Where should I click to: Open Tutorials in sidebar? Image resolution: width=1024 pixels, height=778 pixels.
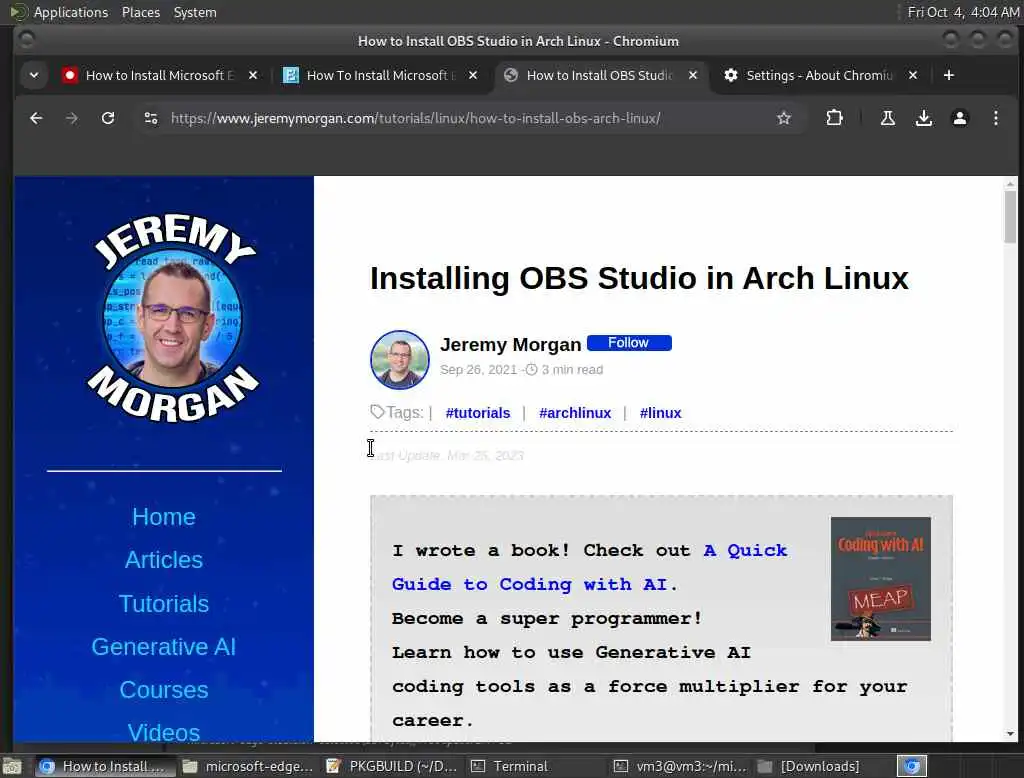tap(164, 604)
